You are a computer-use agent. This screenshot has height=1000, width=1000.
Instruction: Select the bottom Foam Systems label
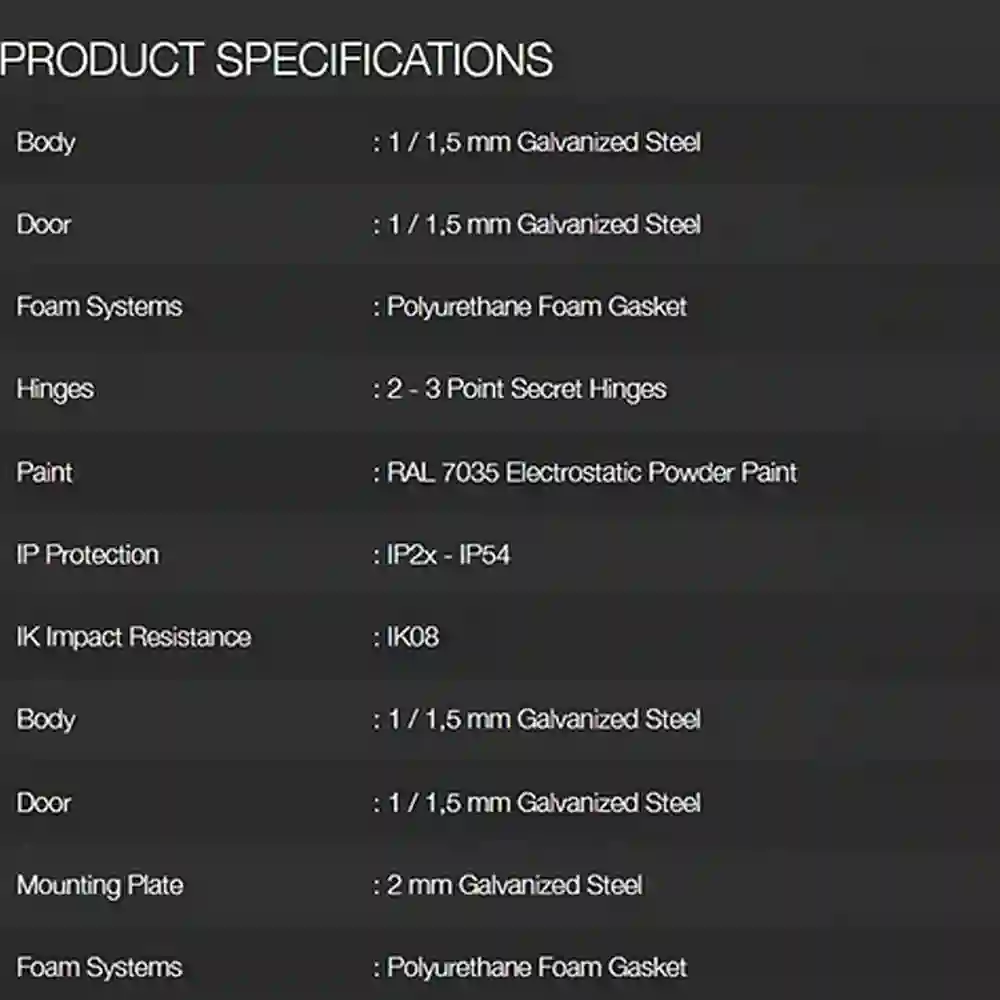99,967
